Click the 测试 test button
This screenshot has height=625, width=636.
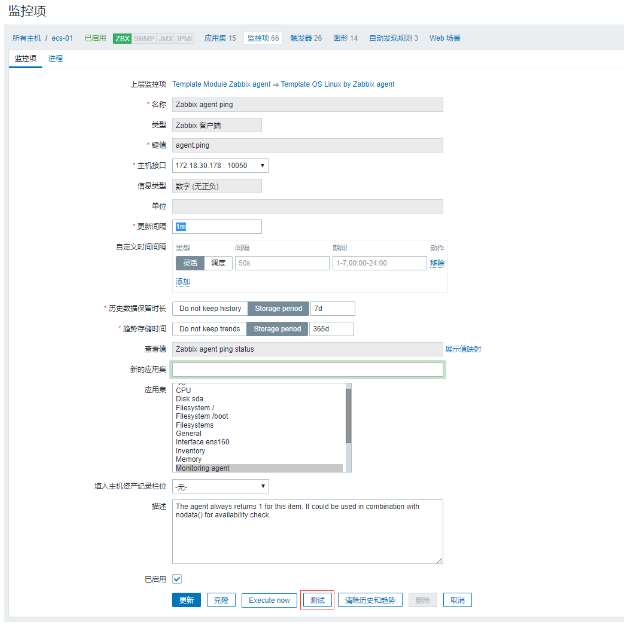[x=317, y=600]
